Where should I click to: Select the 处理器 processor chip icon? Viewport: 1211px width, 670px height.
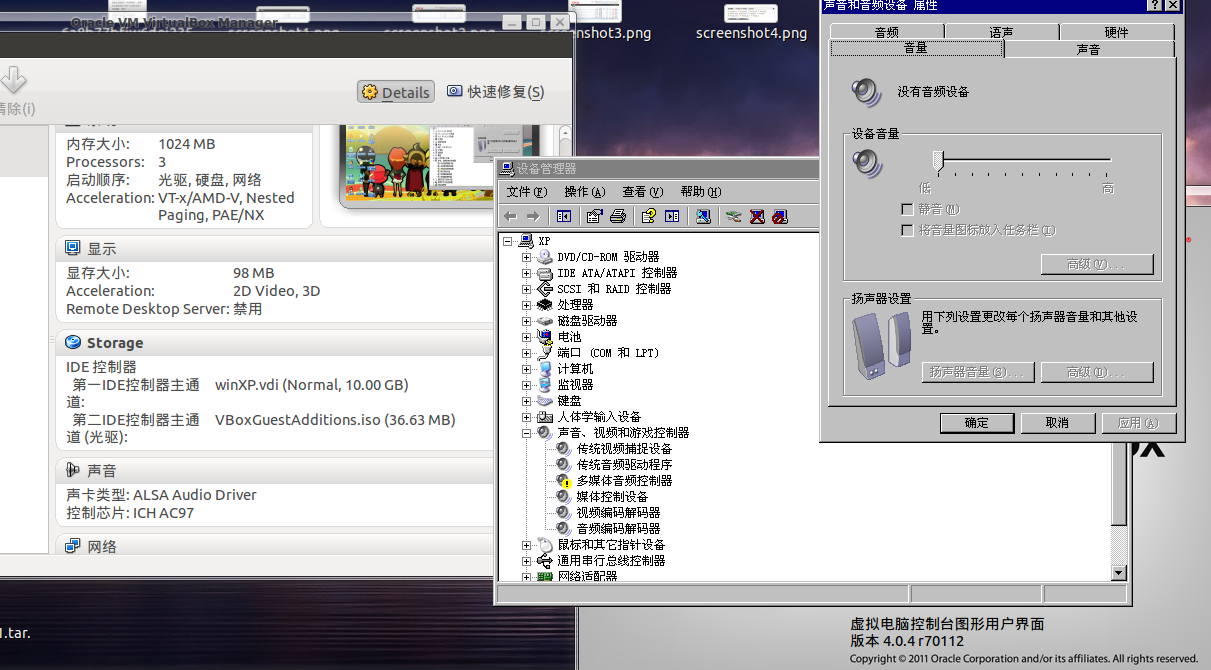pyautogui.click(x=545, y=305)
